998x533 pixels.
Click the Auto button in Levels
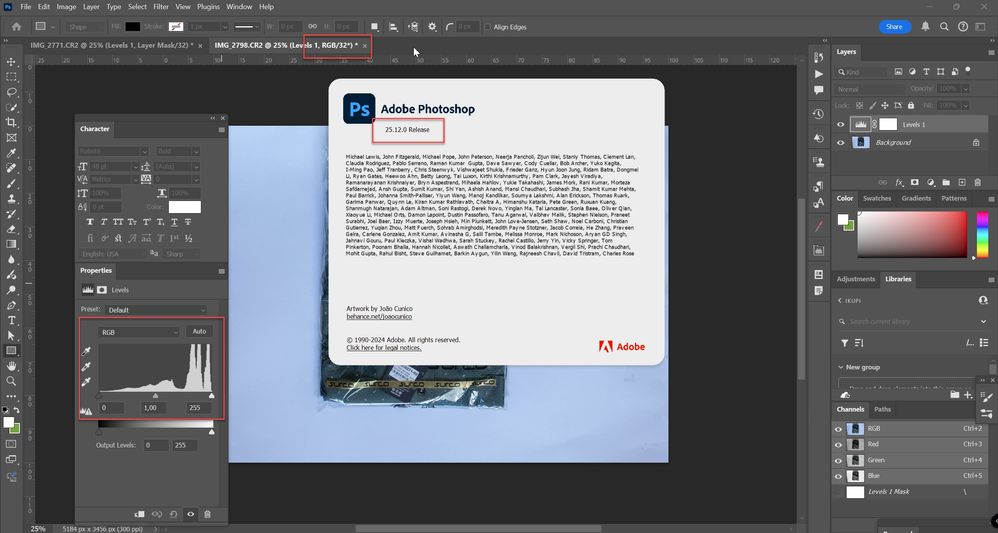pos(199,331)
